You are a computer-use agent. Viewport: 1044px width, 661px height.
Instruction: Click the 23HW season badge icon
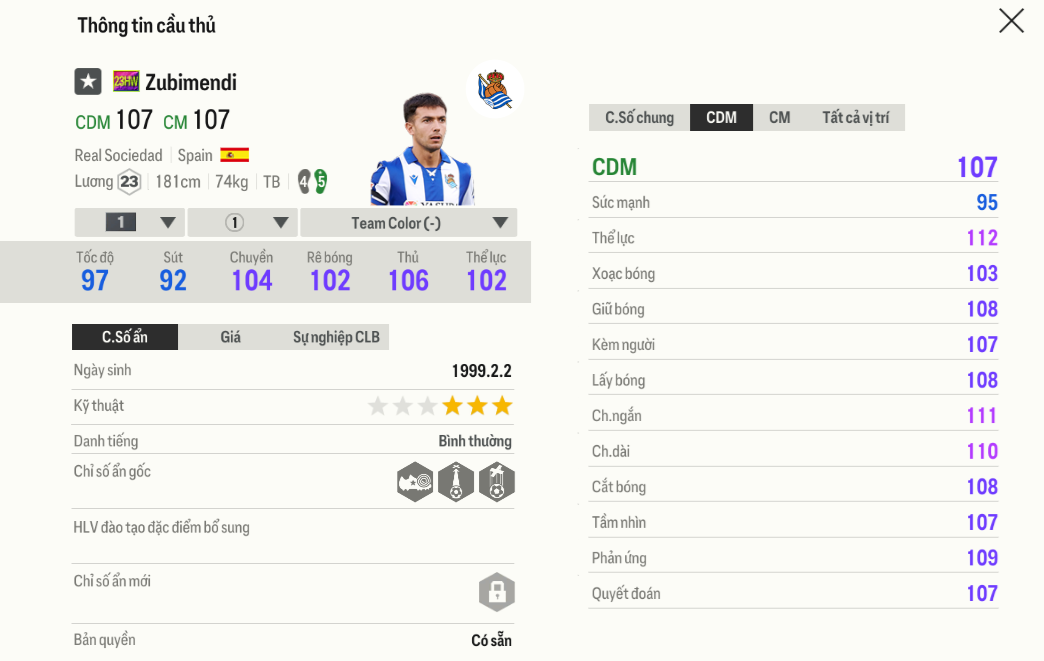pos(126,82)
